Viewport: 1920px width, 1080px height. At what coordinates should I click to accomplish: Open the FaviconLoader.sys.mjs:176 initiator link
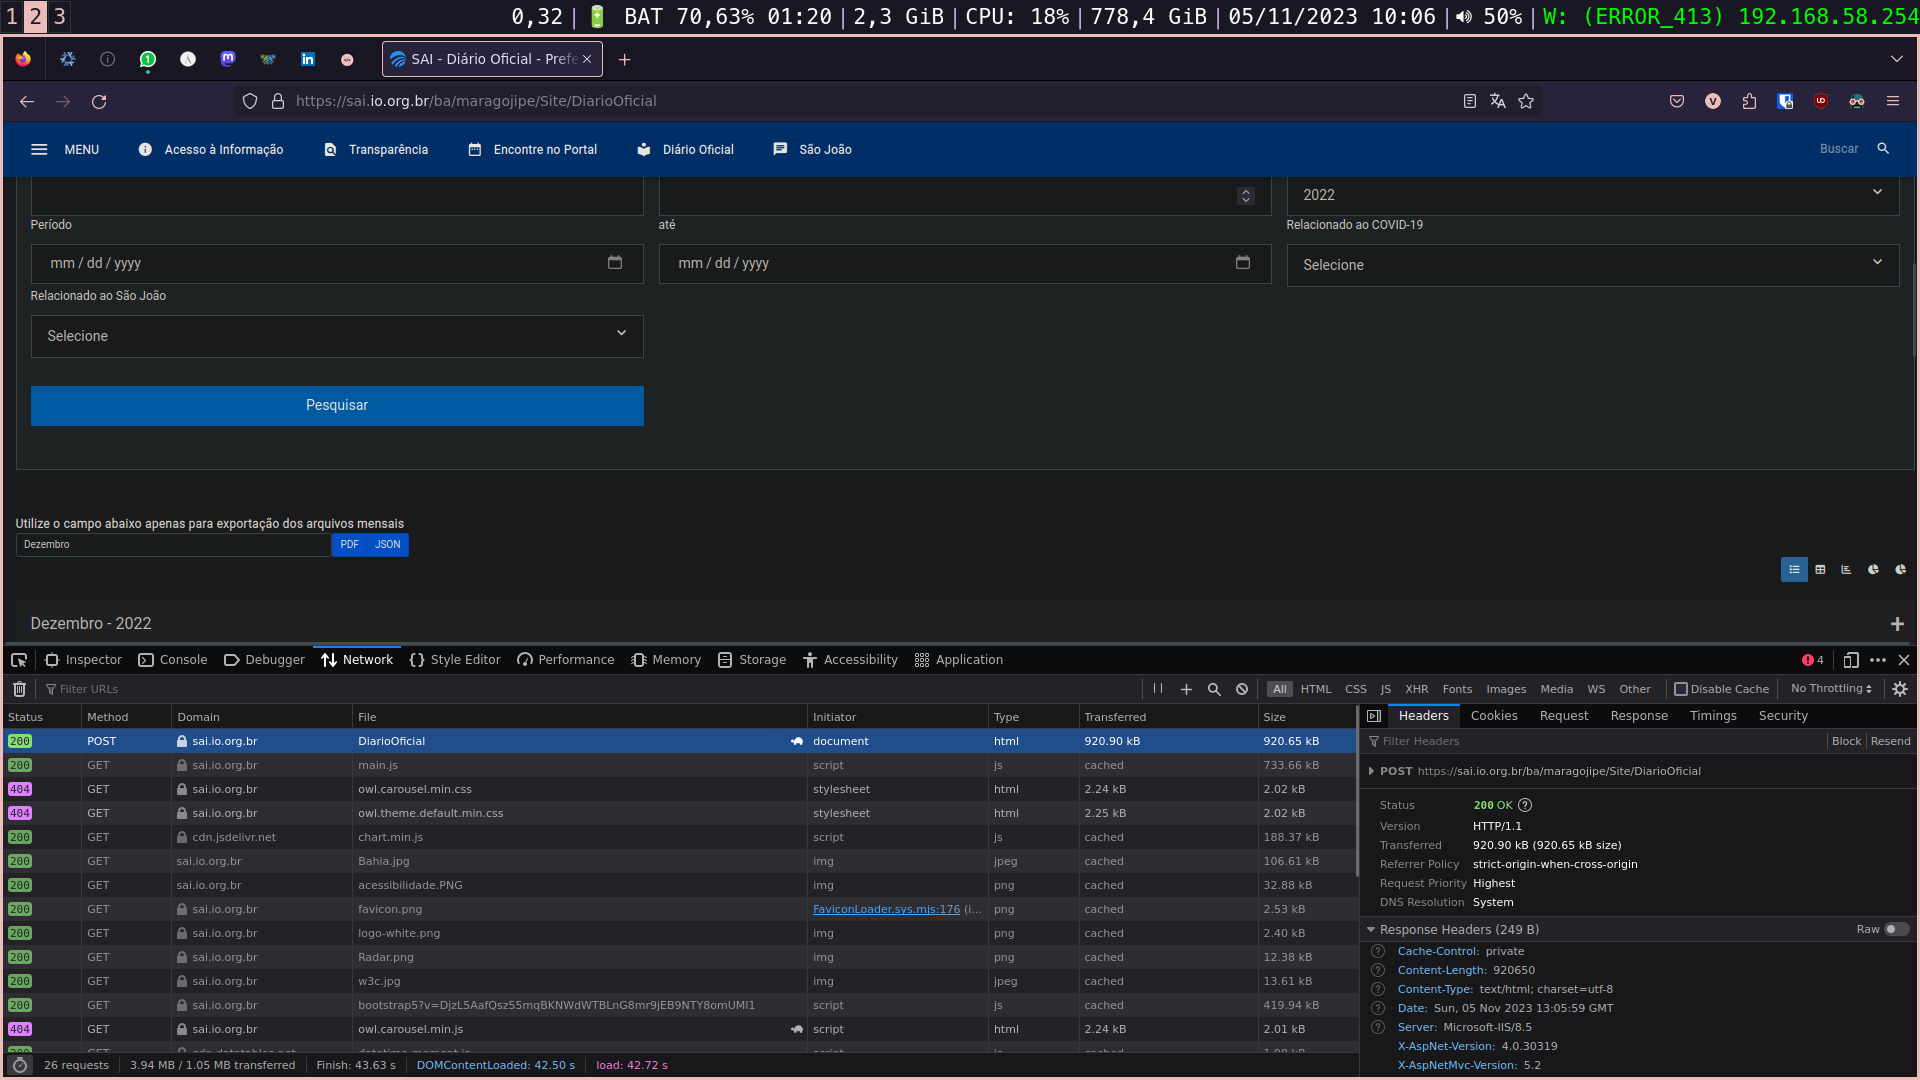886,910
